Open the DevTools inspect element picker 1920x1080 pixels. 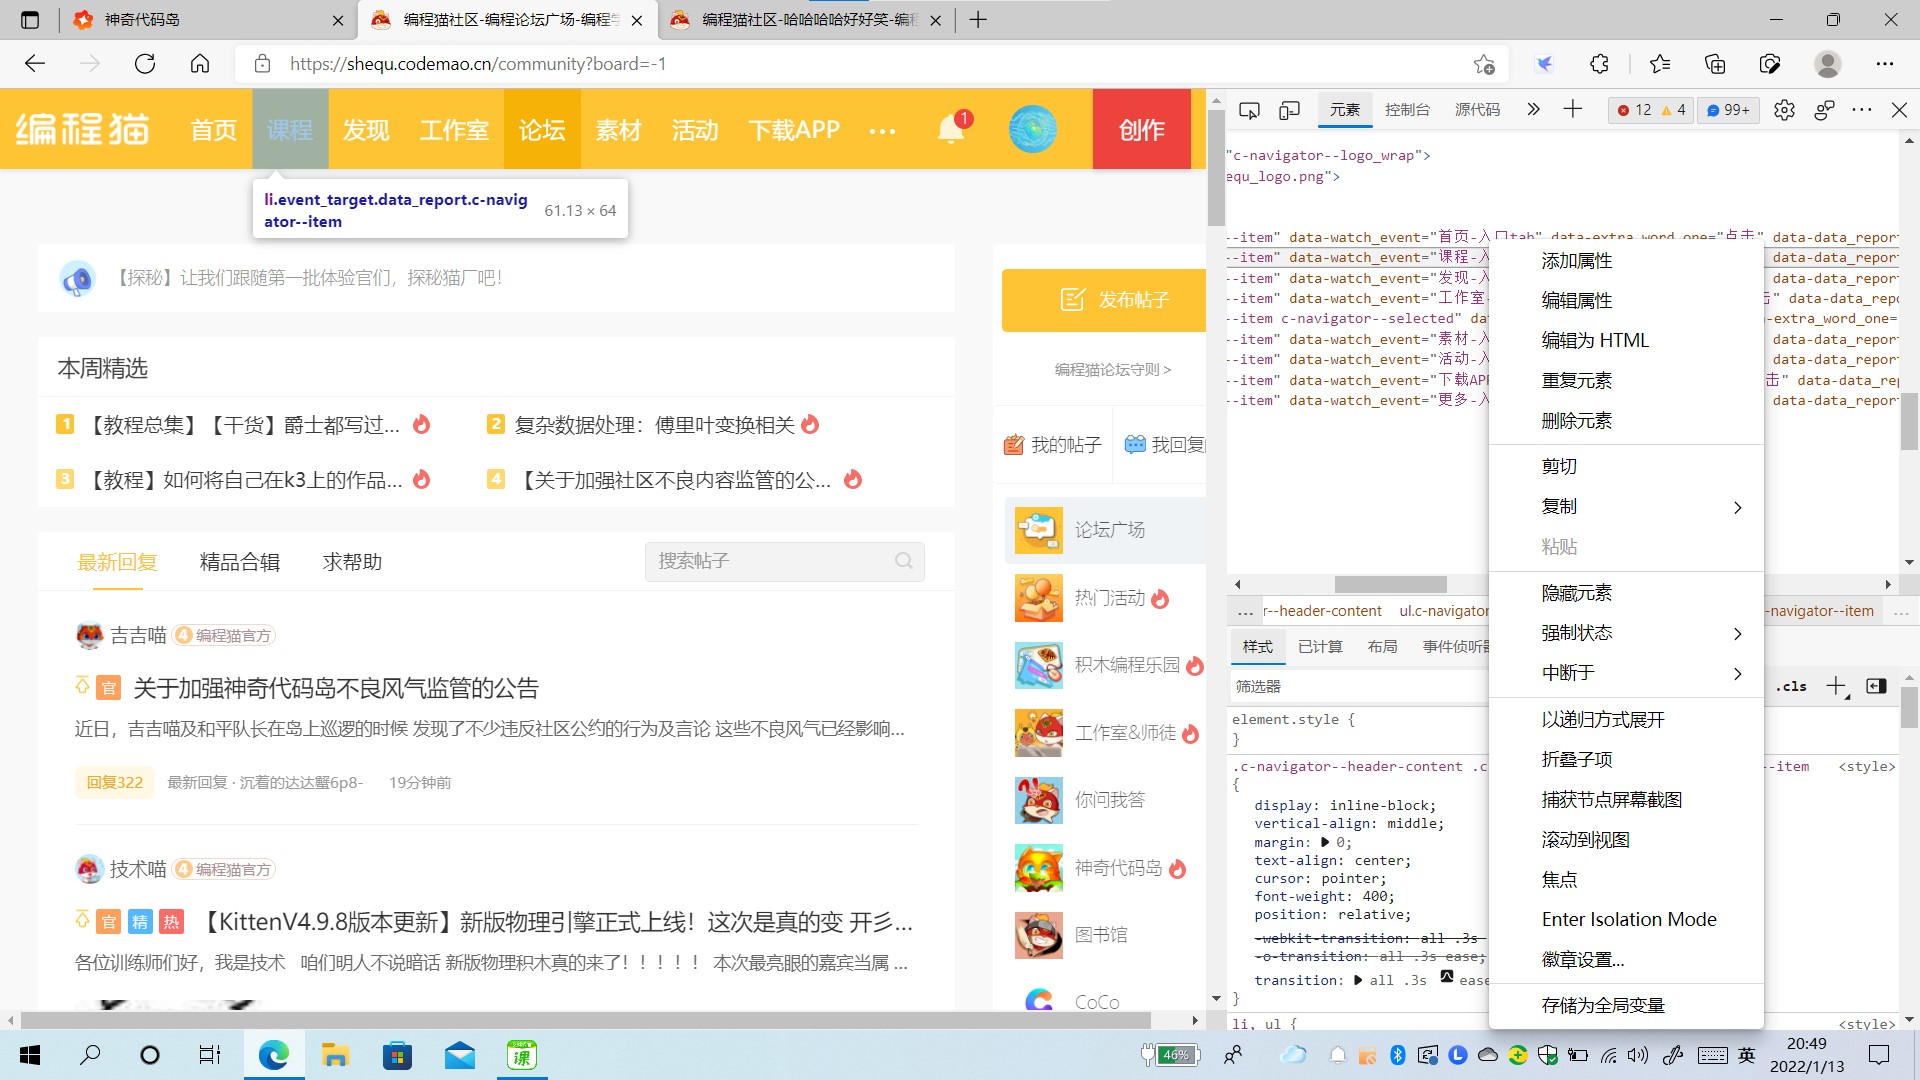[1249, 110]
